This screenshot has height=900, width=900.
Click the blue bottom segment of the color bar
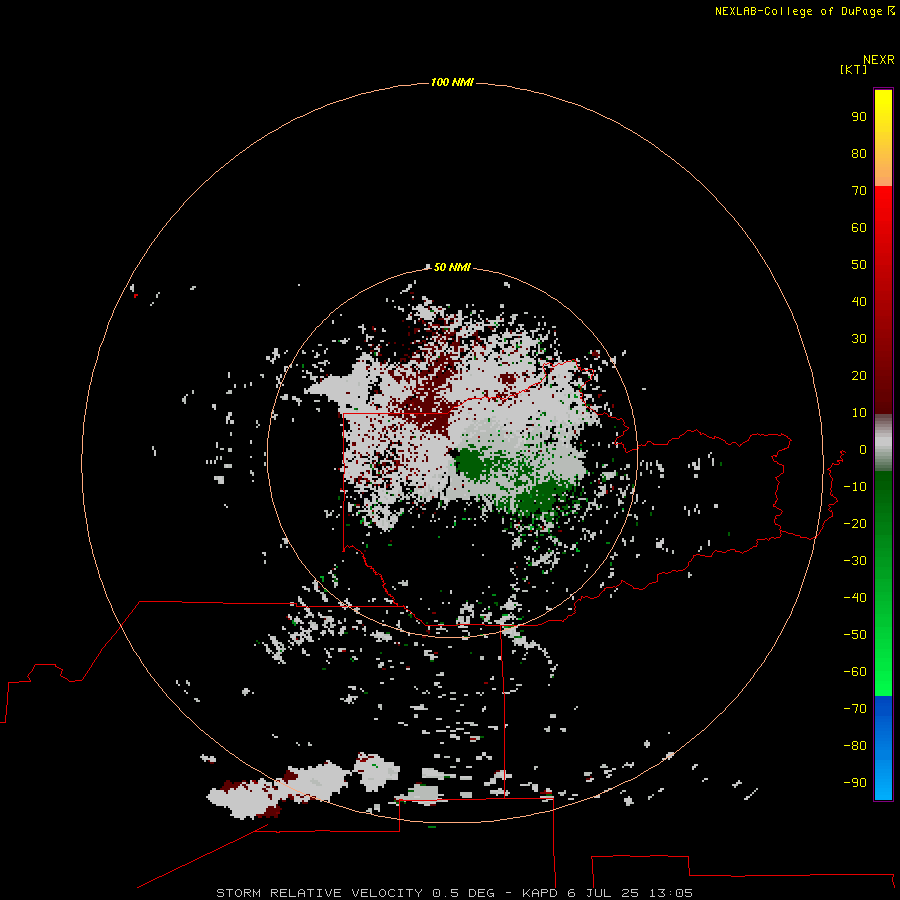pyautogui.click(x=883, y=748)
